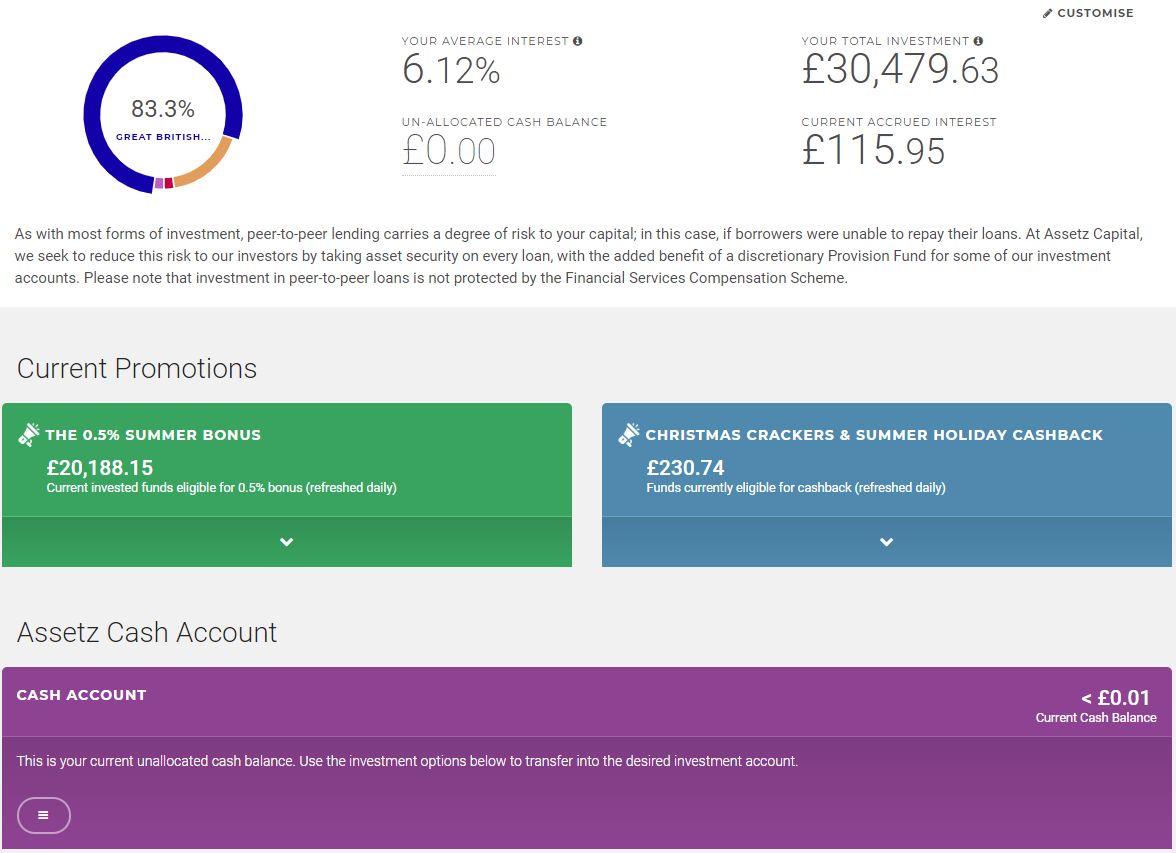Open the Customise dashboard link
Viewport: 1176px width, 853px height.
point(1088,14)
